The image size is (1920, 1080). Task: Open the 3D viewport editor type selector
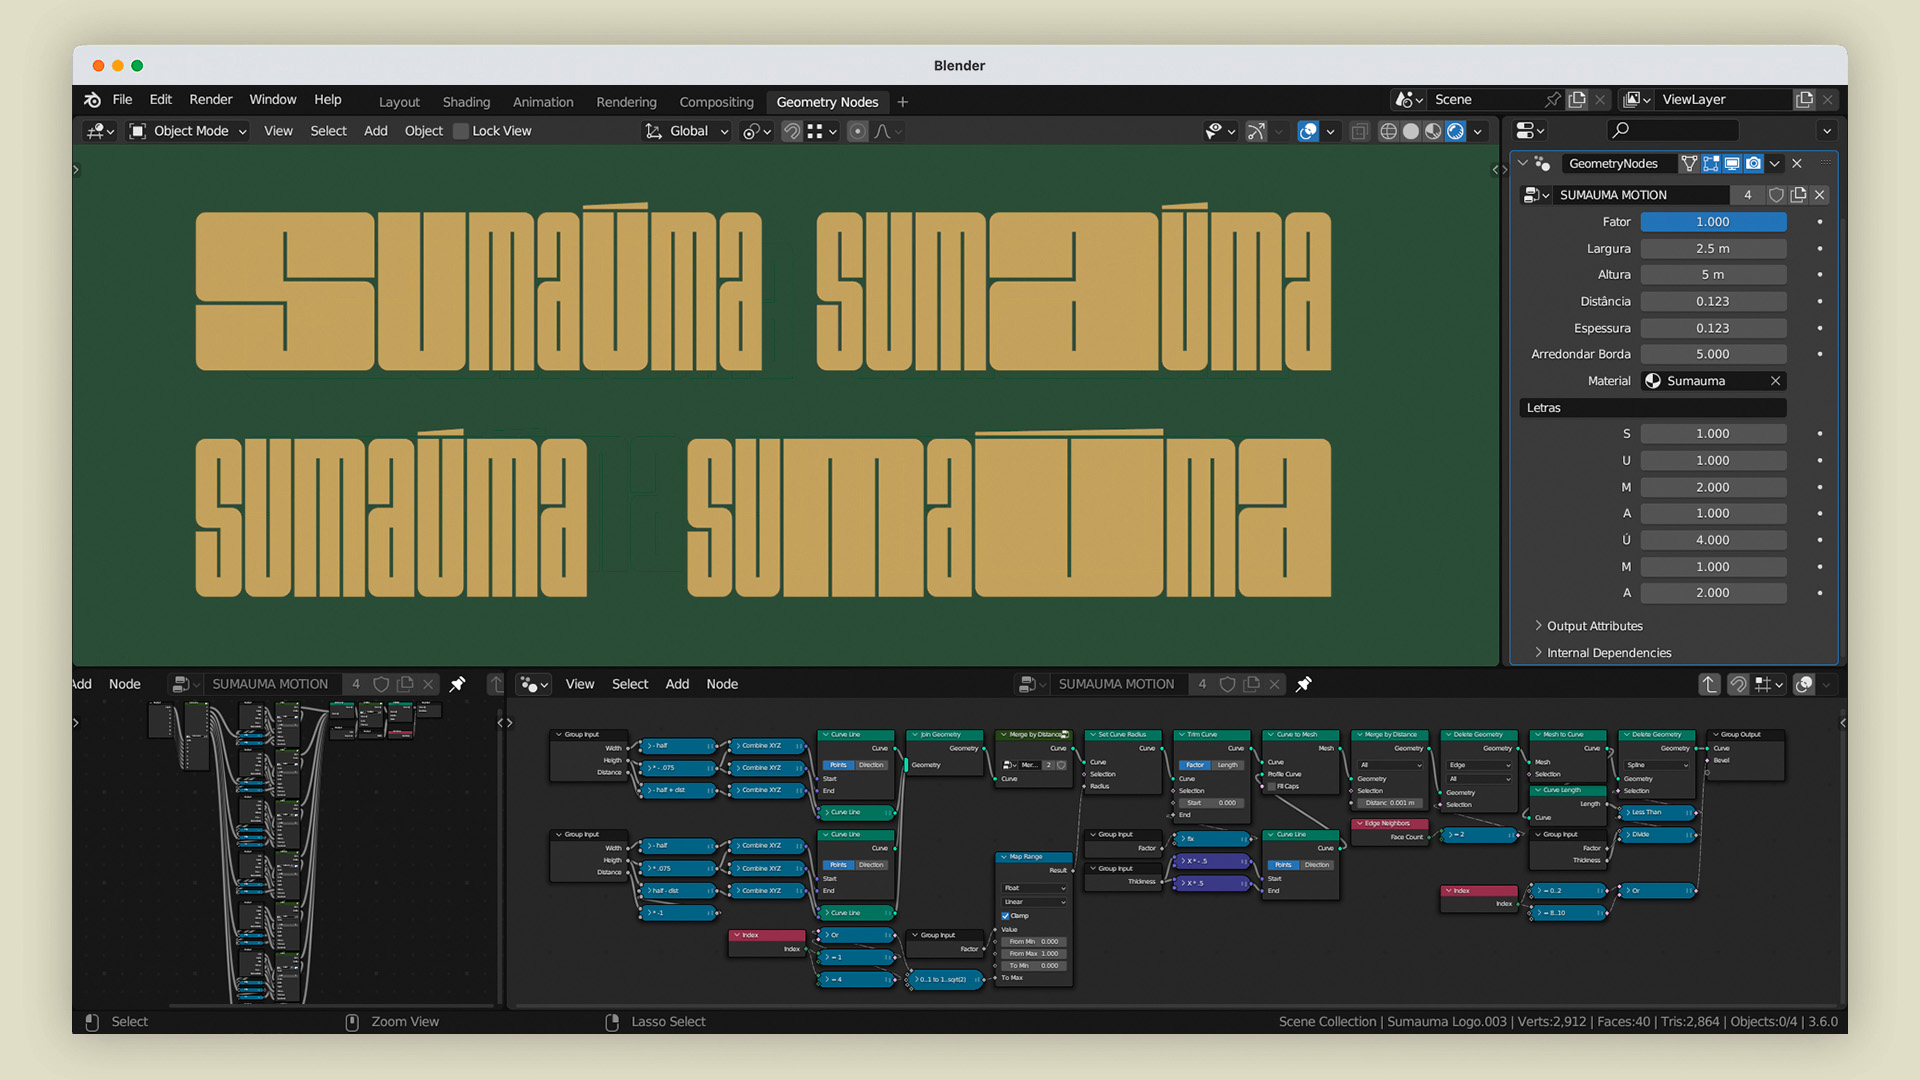[x=101, y=131]
